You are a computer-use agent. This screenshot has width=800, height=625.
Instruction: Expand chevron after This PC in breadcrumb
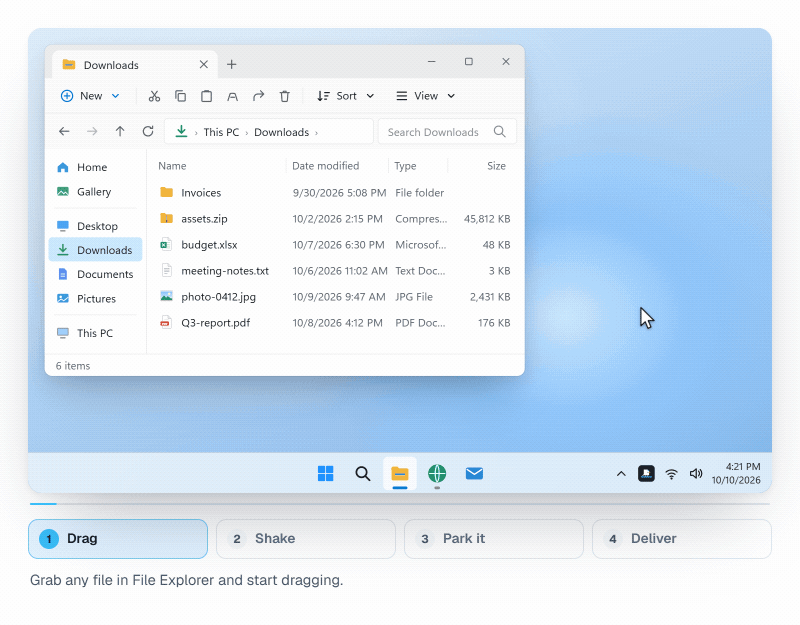pyautogui.click(x=246, y=133)
